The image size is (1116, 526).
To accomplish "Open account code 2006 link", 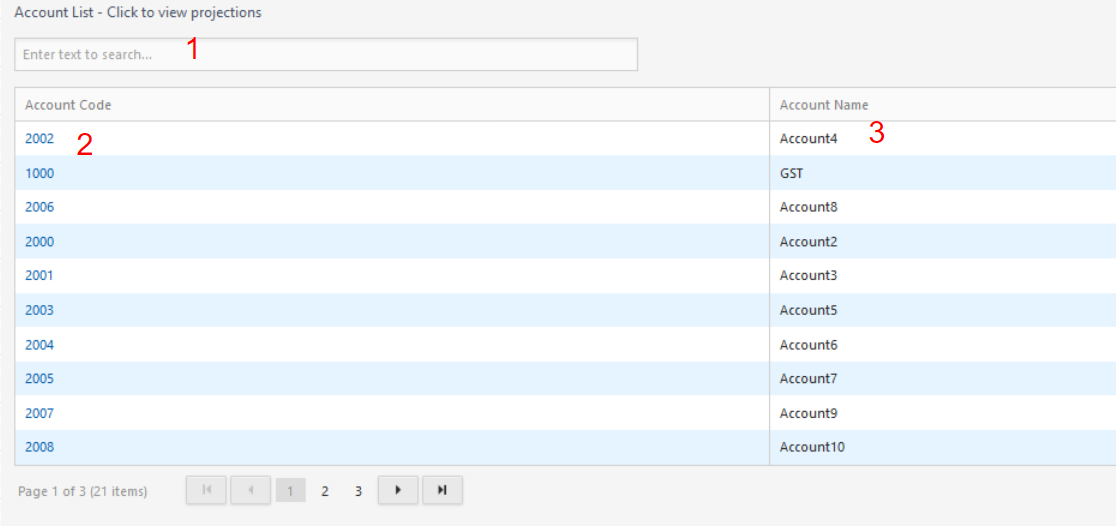I will (39, 207).
